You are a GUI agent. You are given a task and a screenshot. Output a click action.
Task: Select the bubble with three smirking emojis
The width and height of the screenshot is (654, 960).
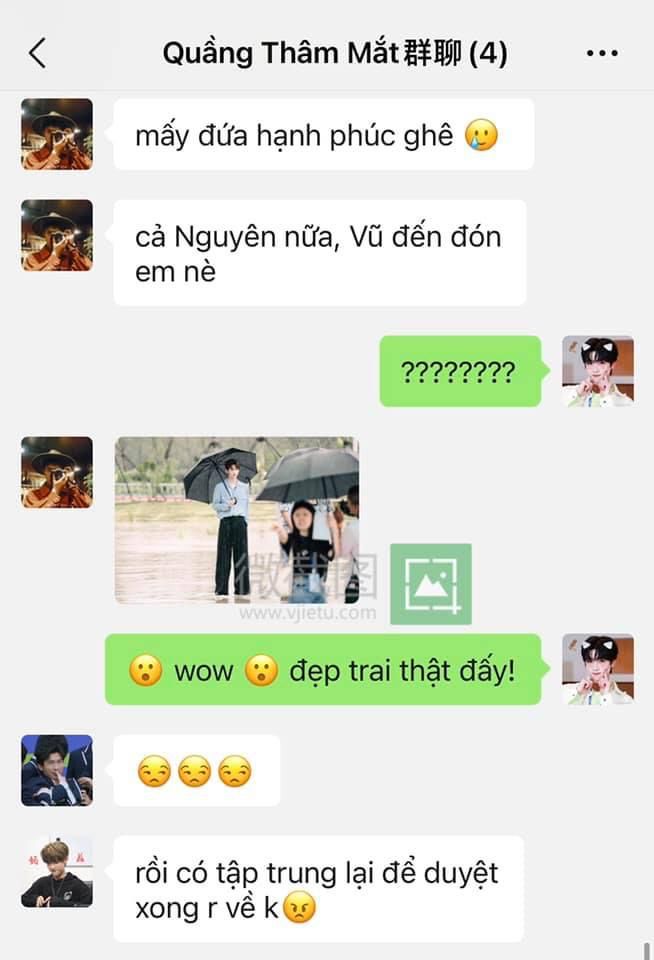pos(197,770)
